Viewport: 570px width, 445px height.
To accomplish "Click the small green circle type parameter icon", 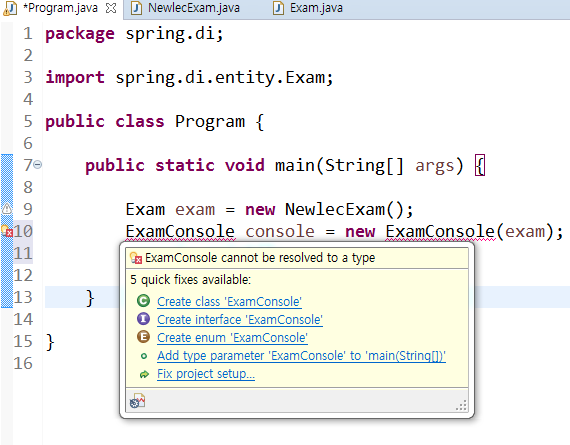I will pos(144,356).
